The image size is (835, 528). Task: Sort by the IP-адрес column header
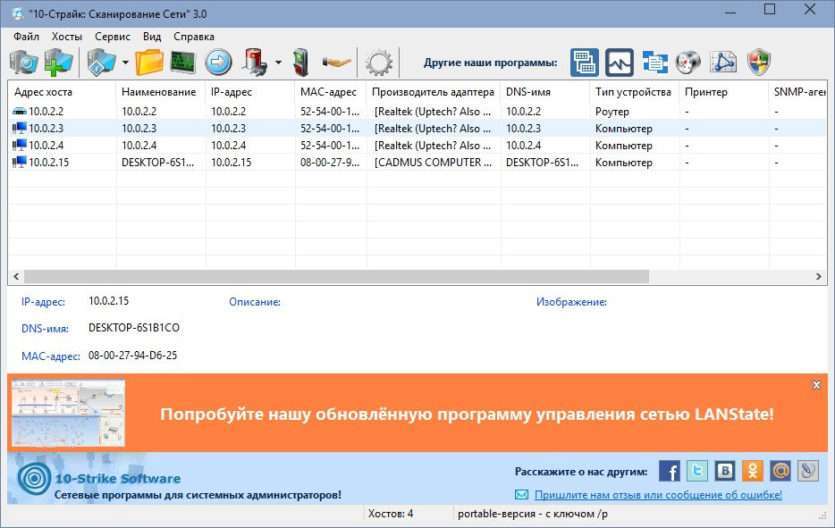pyautogui.click(x=250, y=92)
